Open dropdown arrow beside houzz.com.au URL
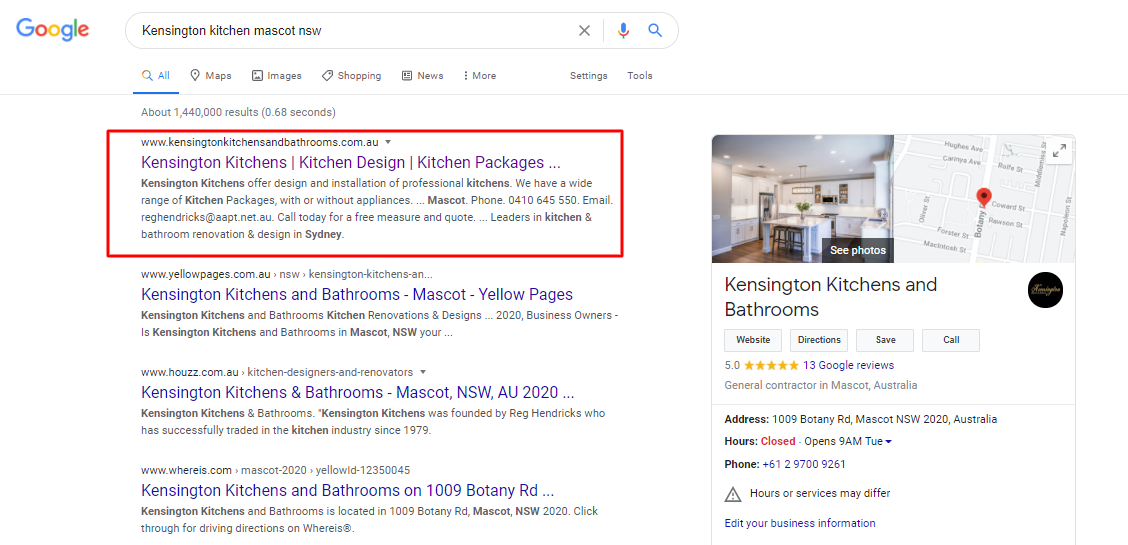 (x=423, y=372)
